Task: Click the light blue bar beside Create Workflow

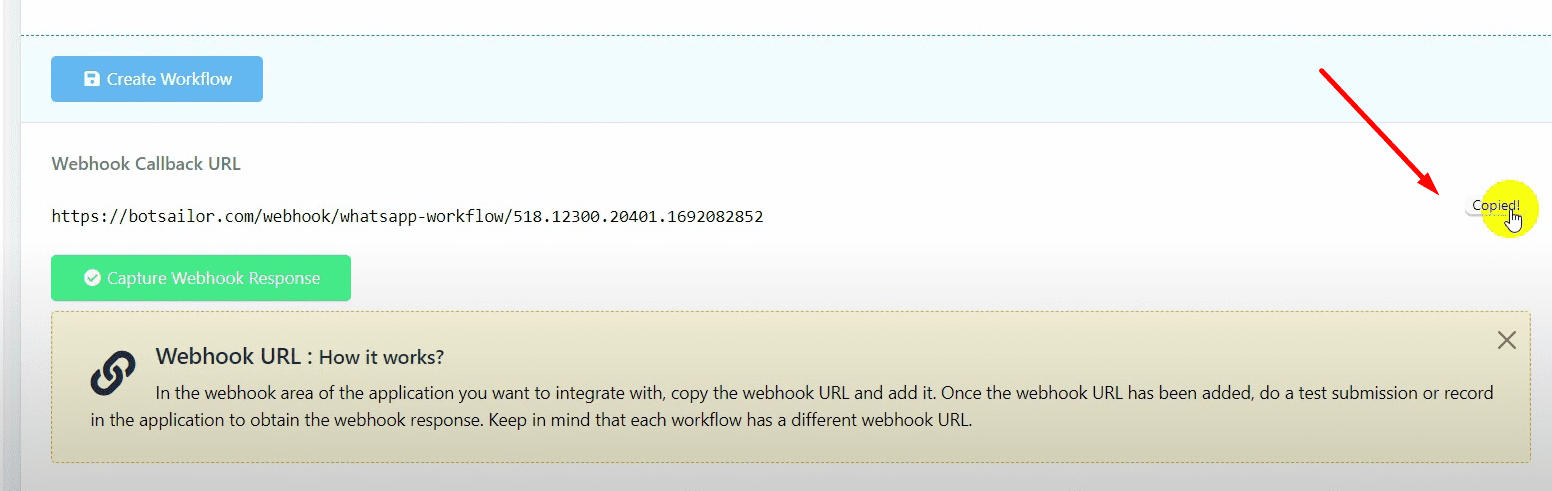Action: tap(800, 79)
